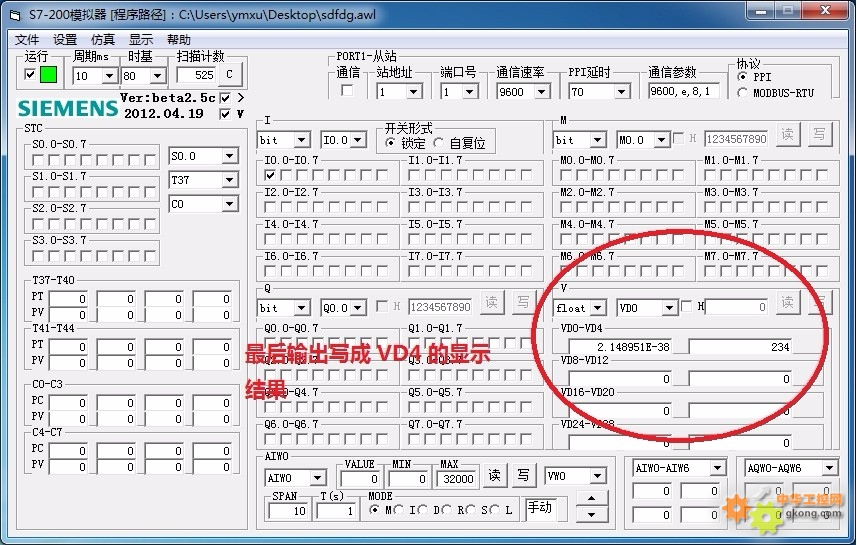This screenshot has height=545, width=857.
Task: Click the down arrow button beside 手动
Action: click(x=591, y=514)
